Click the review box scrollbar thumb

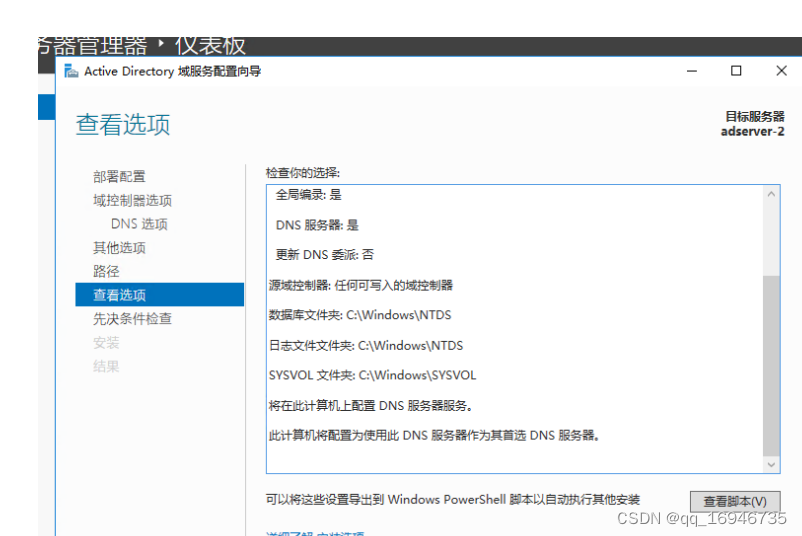771,366
